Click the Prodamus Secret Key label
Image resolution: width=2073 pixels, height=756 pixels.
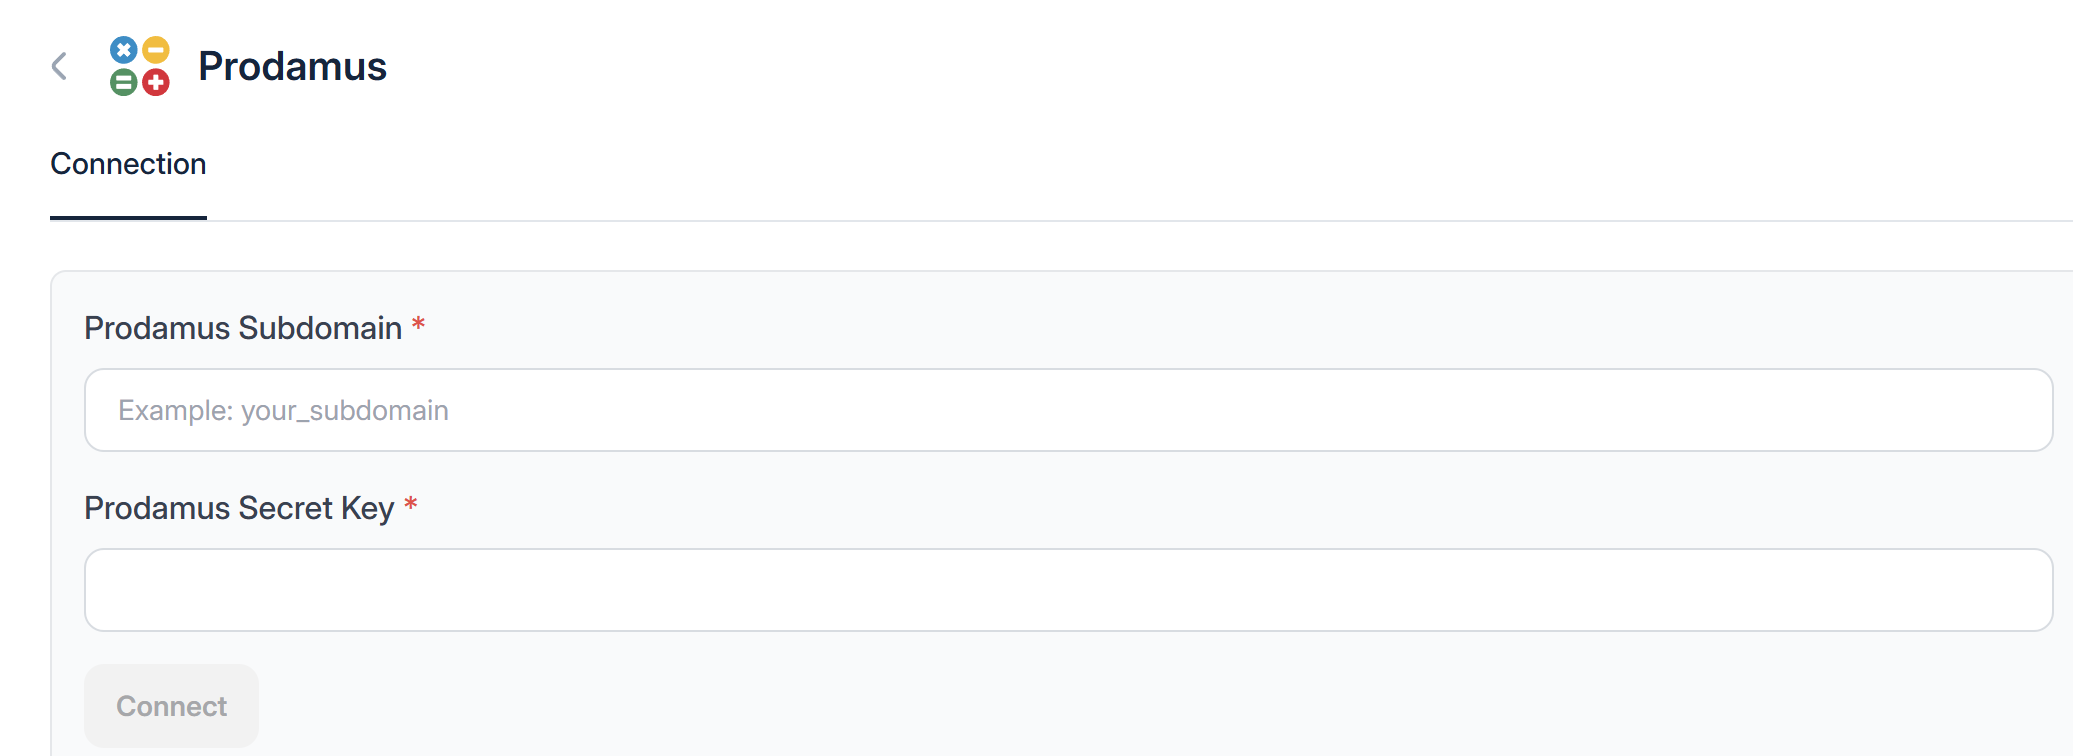tap(239, 508)
